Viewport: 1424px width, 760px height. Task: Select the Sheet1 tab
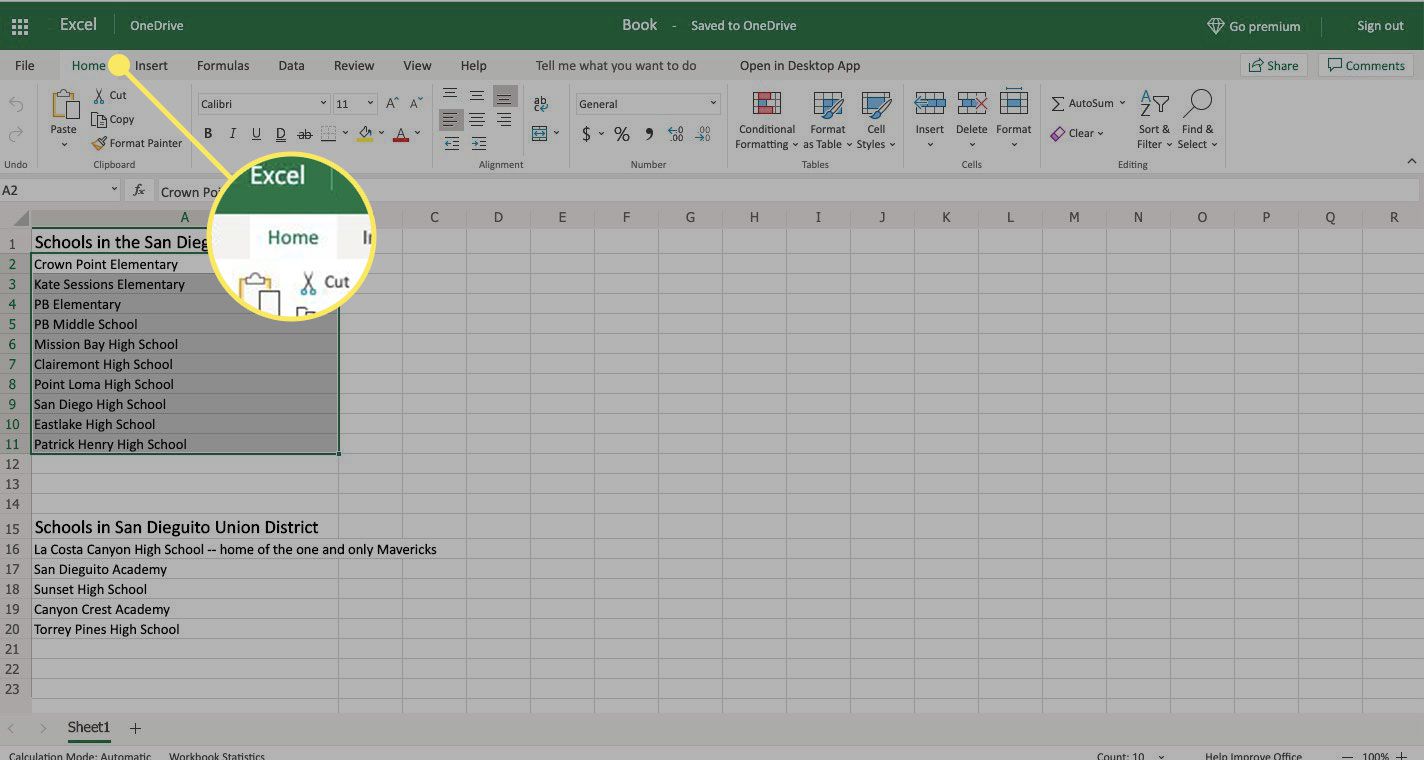point(89,728)
